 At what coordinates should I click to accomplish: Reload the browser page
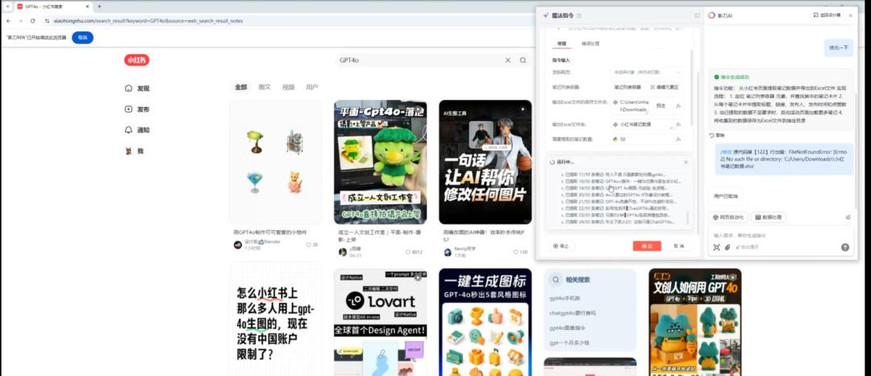point(33,21)
